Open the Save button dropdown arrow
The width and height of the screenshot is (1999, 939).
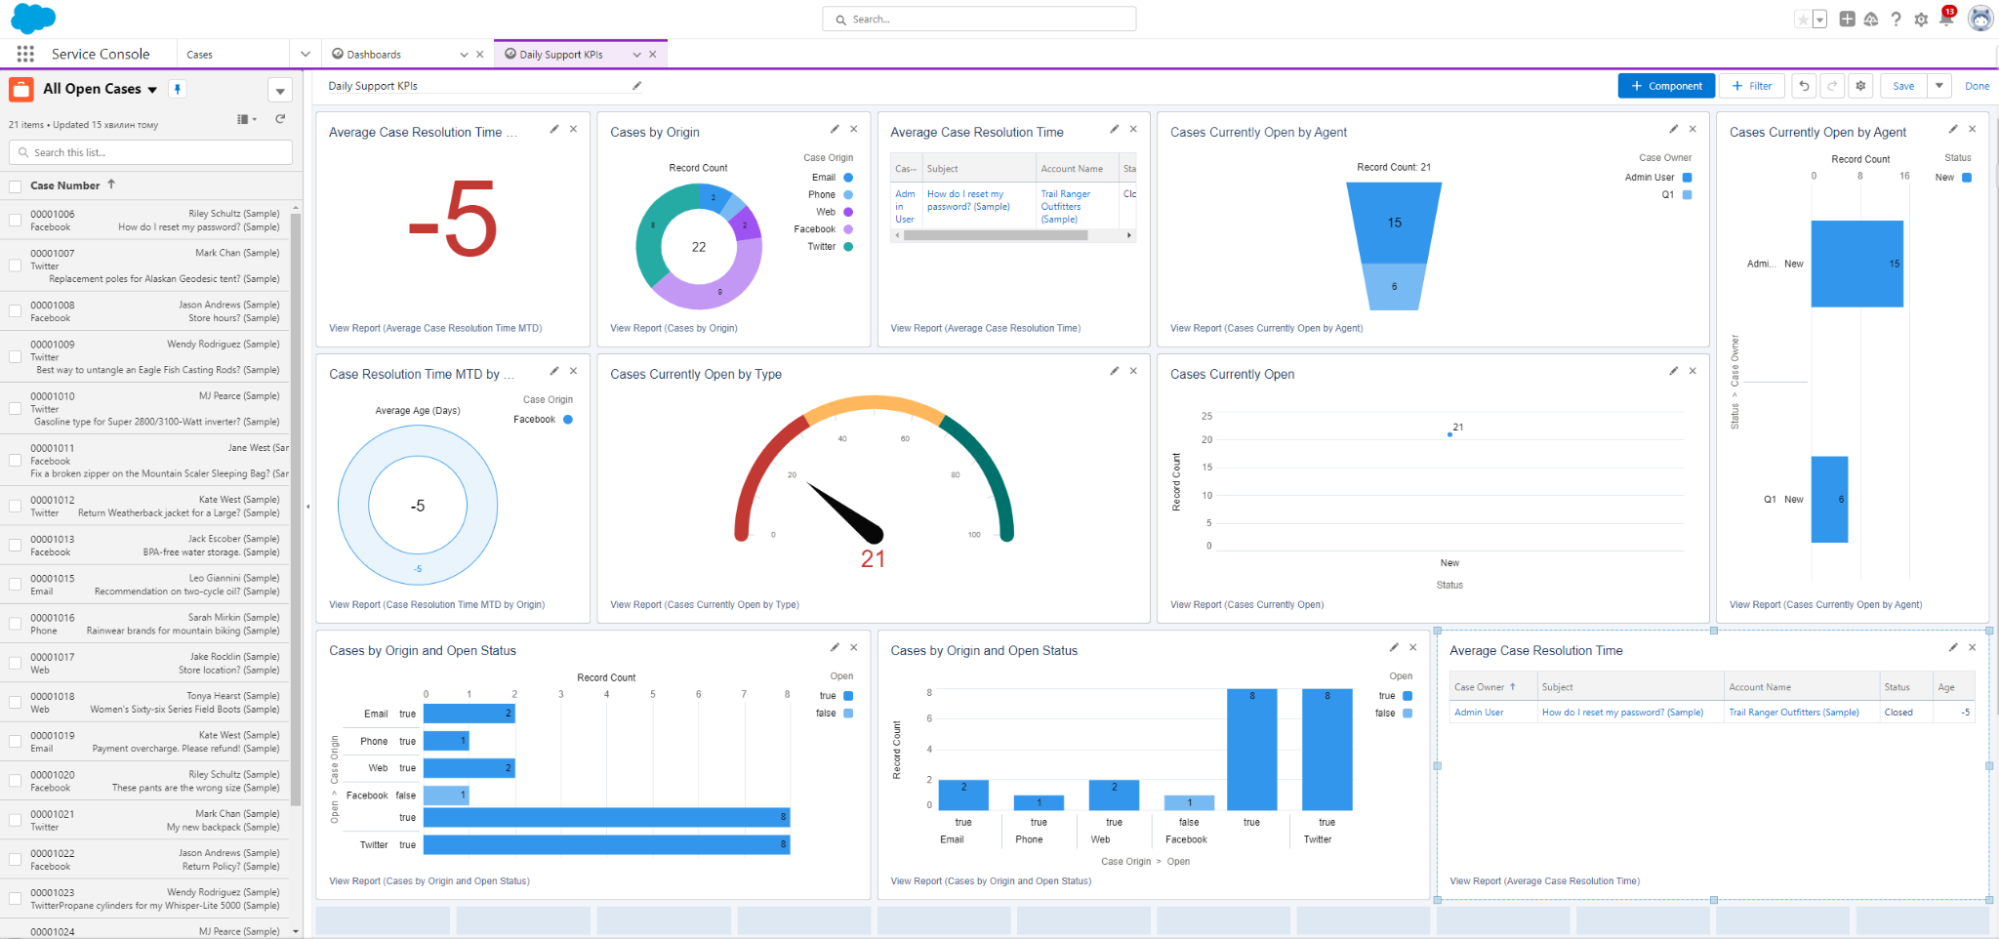(1938, 86)
